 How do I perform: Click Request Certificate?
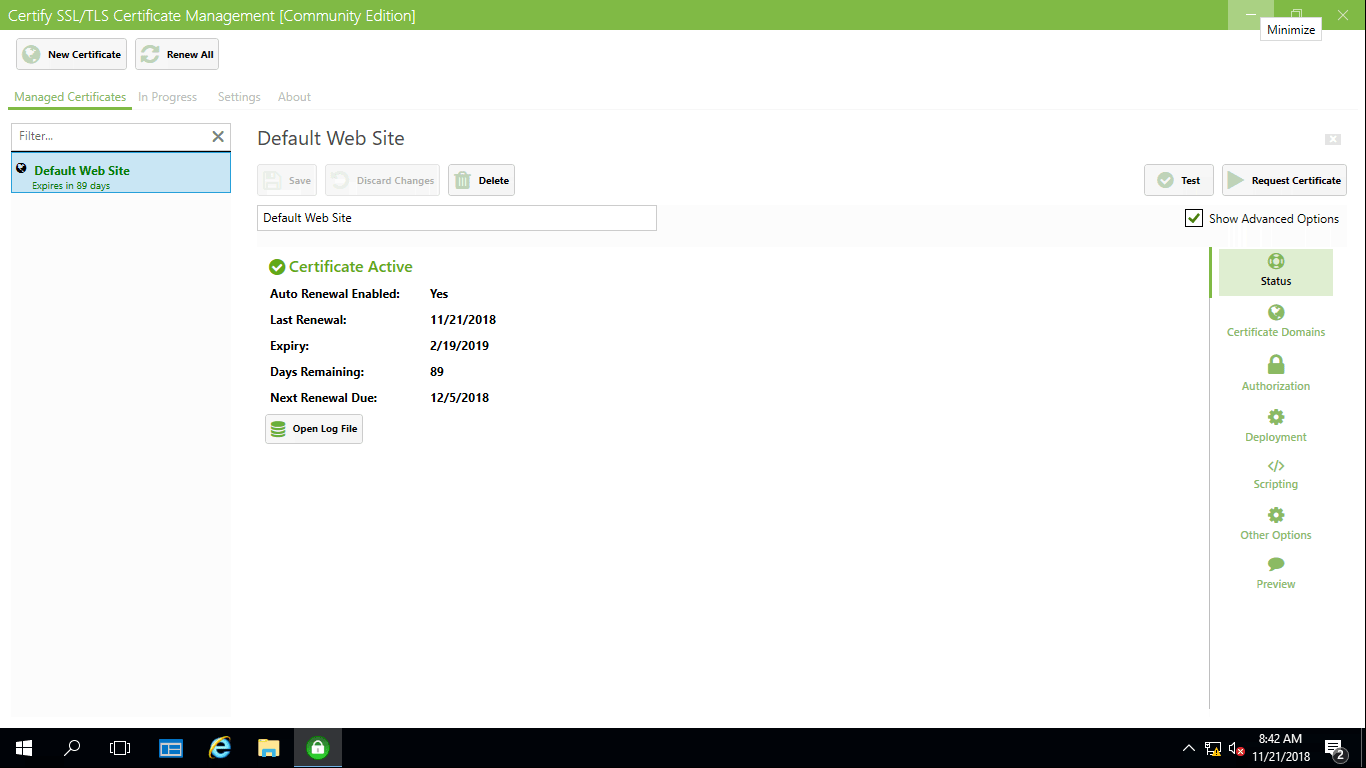[x=1284, y=180]
